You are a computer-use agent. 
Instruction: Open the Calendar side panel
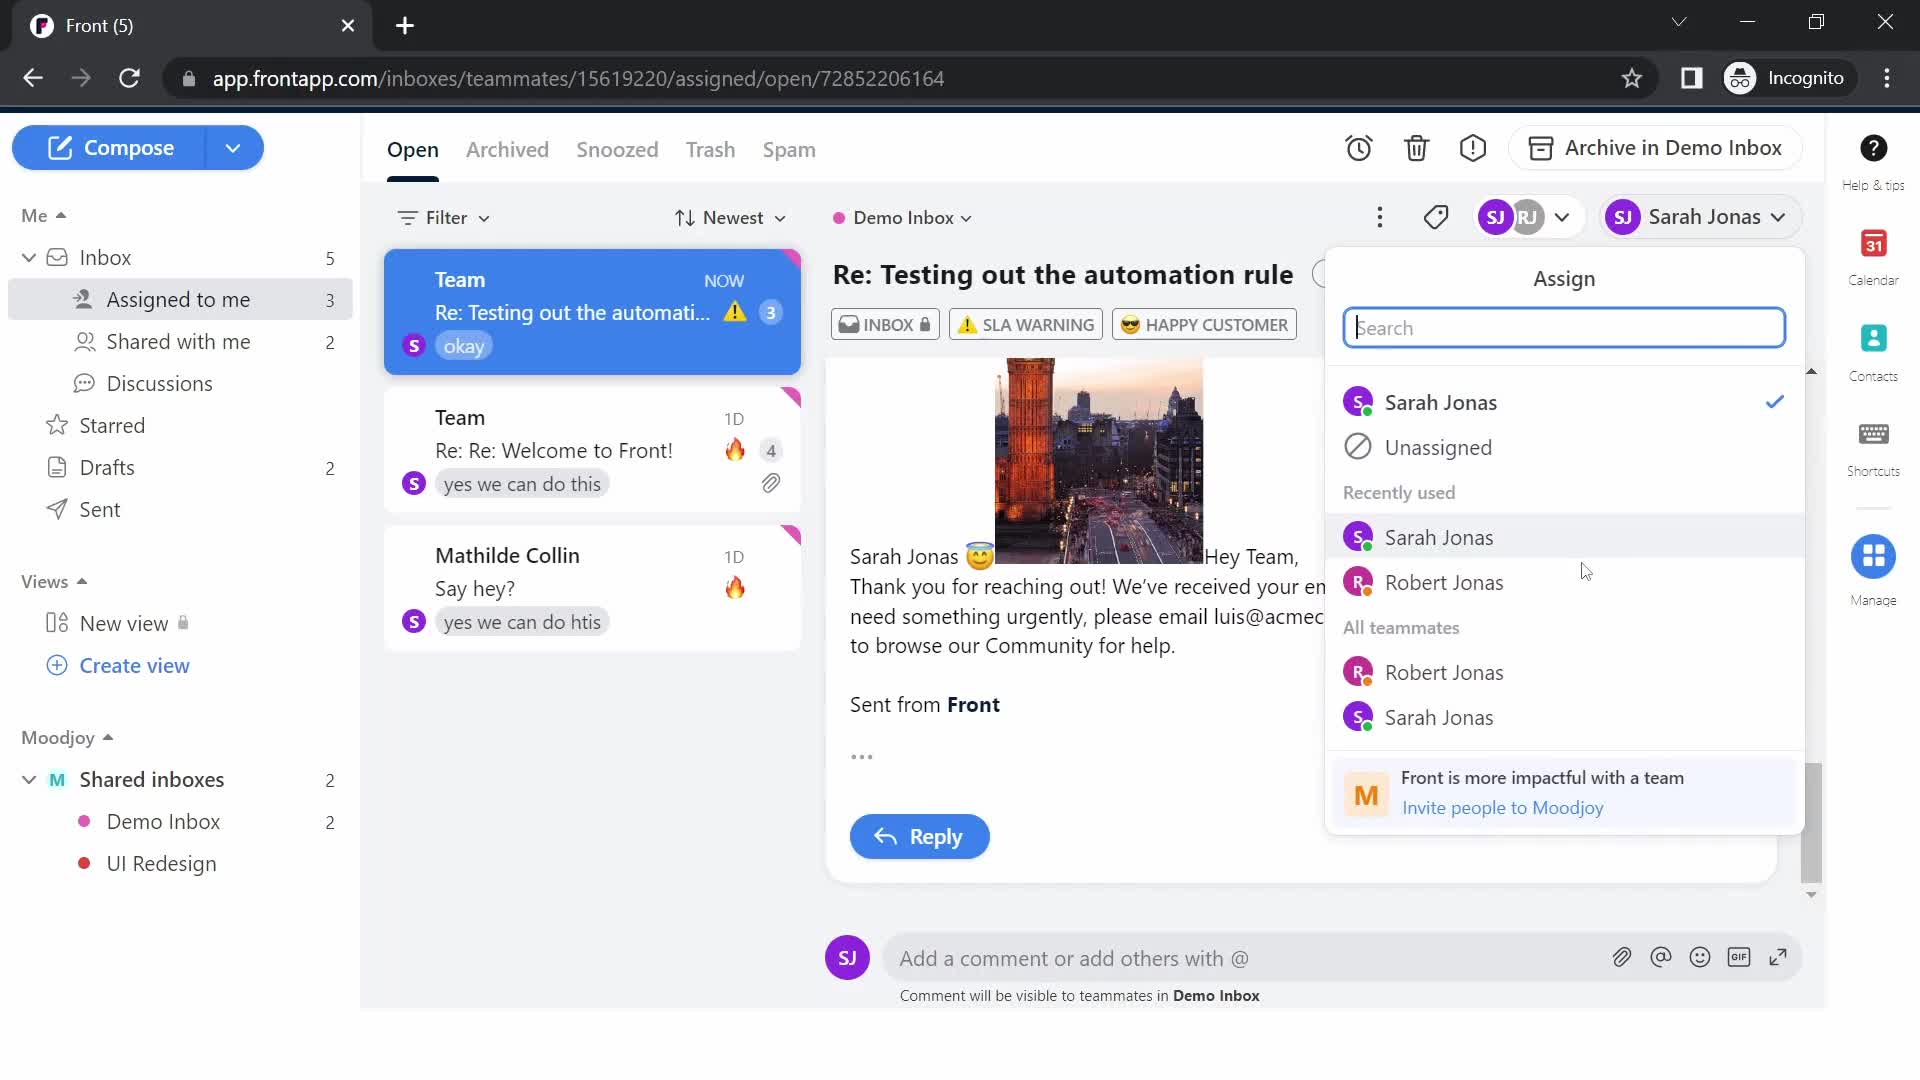(x=1873, y=258)
